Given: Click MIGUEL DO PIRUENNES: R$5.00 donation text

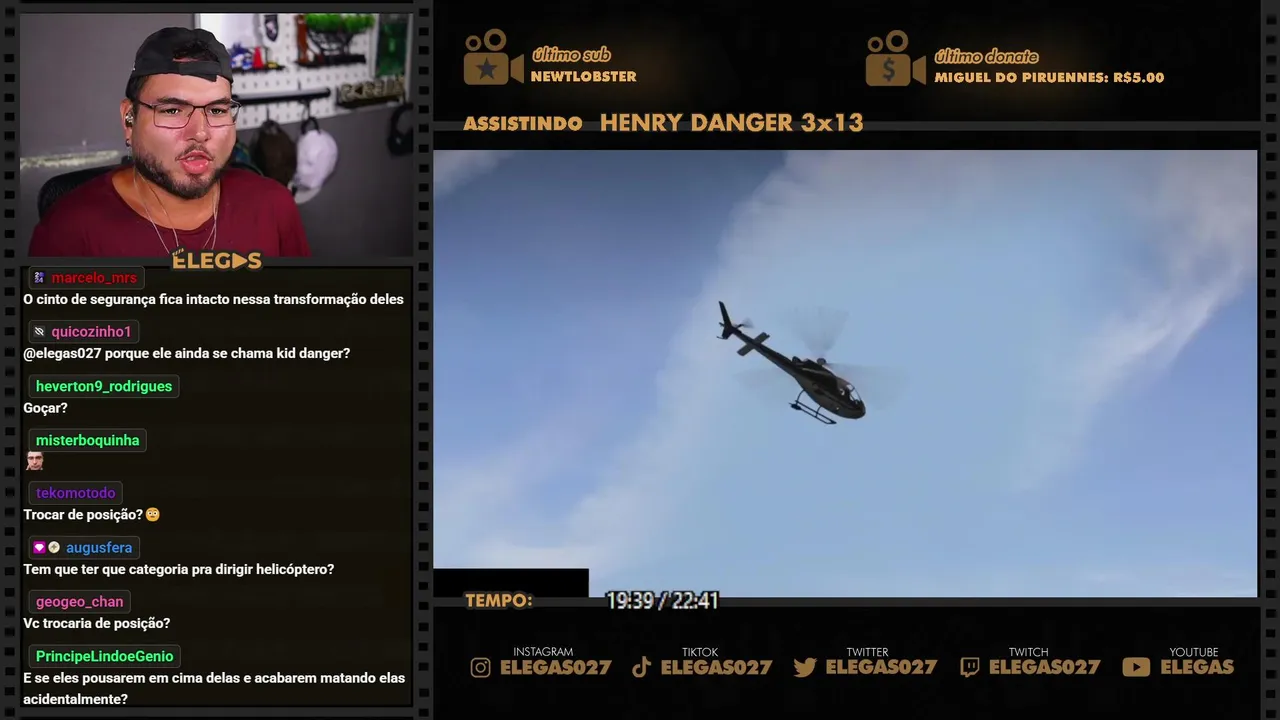Looking at the screenshot, I should (x=1049, y=77).
